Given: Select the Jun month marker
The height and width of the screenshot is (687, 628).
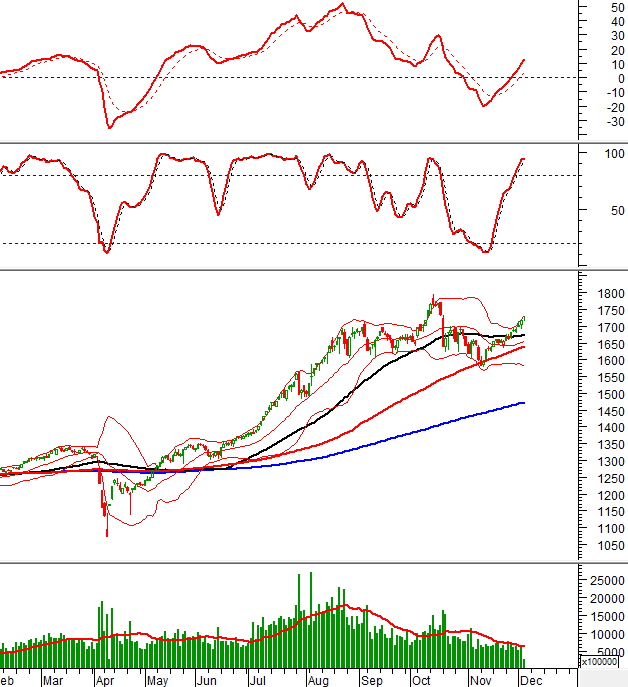Looking at the screenshot, I should coord(208,679).
